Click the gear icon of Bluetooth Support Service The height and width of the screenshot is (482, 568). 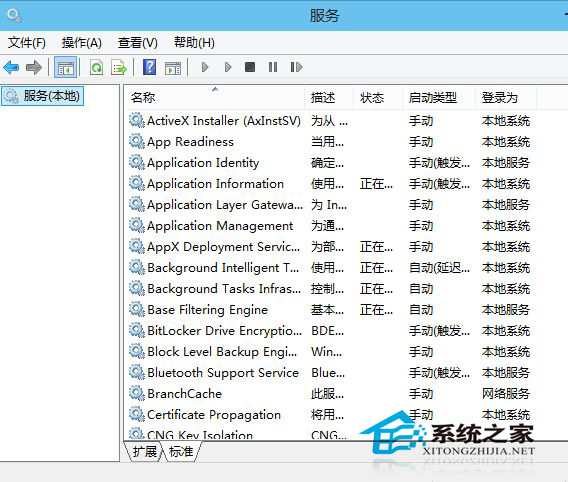pyautogui.click(x=137, y=372)
